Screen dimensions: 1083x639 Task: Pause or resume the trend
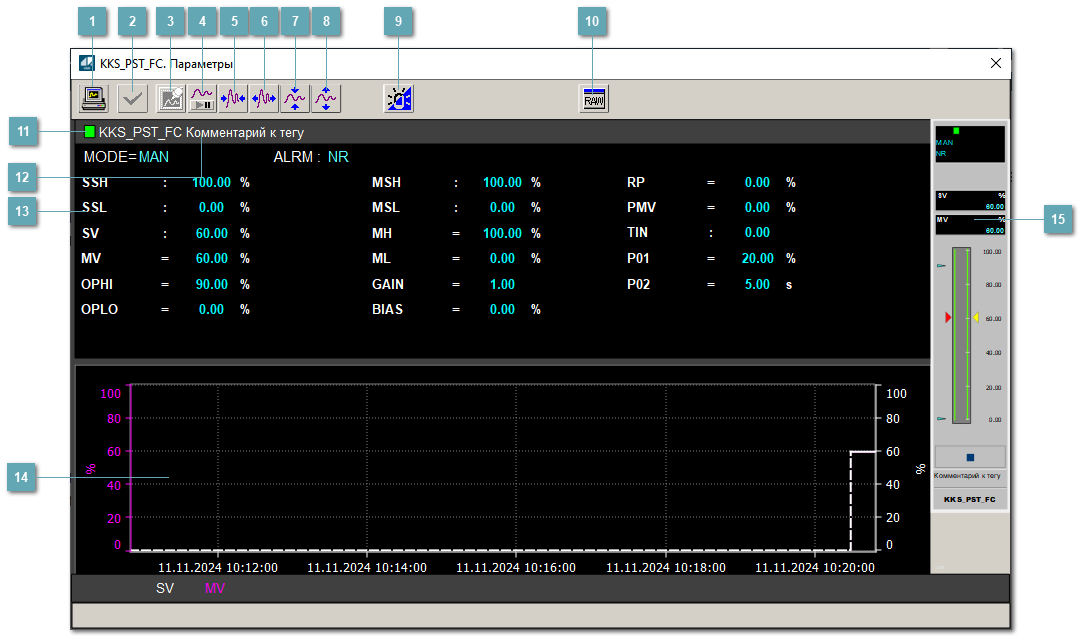pyautogui.click(x=202, y=98)
